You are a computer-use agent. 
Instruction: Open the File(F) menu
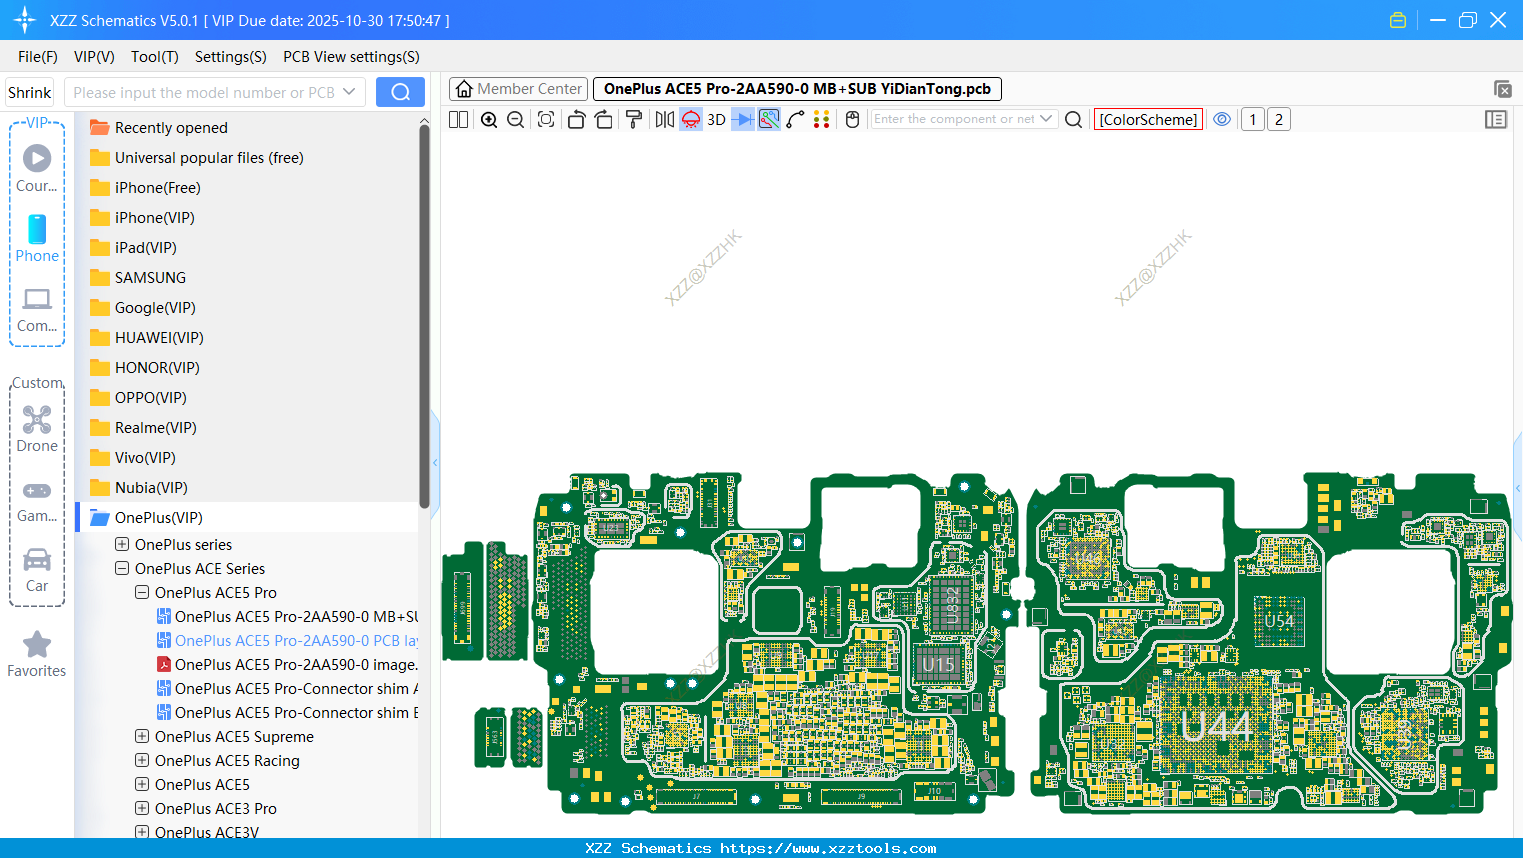pos(38,56)
